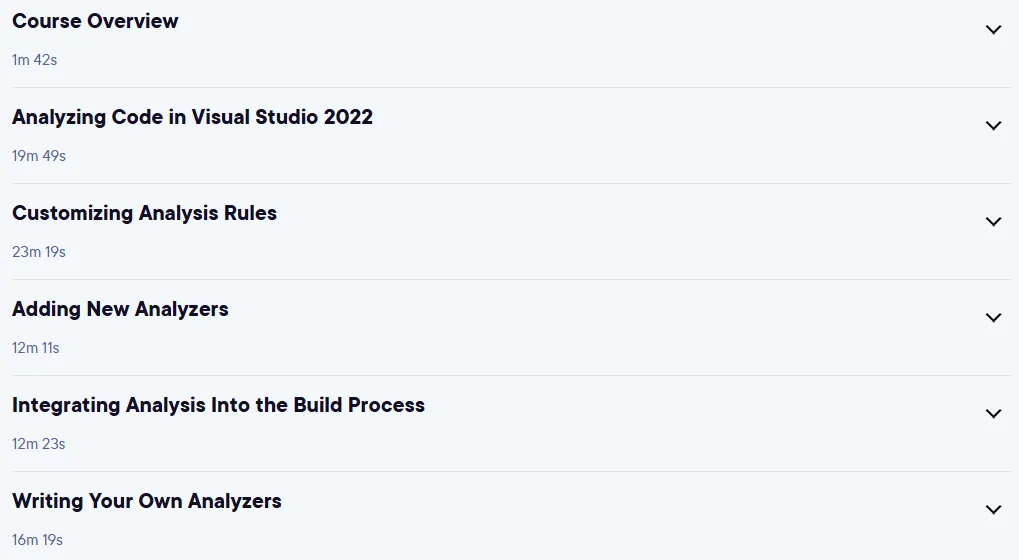Screen dimensions: 1019x560
Task: Click the divider line above Writing Your Own Analyzers
Action: point(512,472)
